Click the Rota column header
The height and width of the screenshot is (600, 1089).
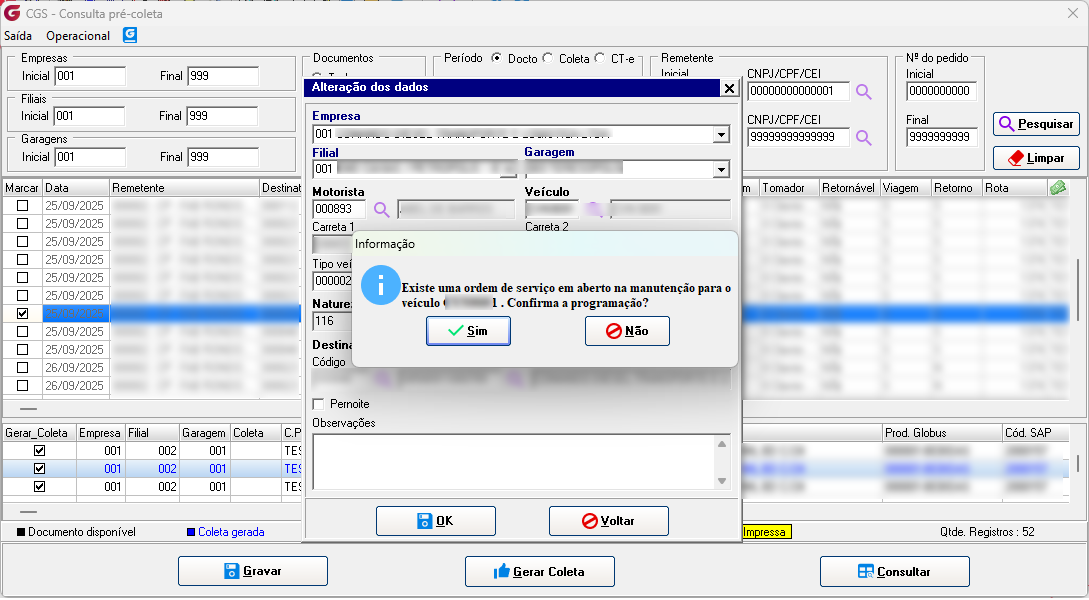pos(1015,188)
